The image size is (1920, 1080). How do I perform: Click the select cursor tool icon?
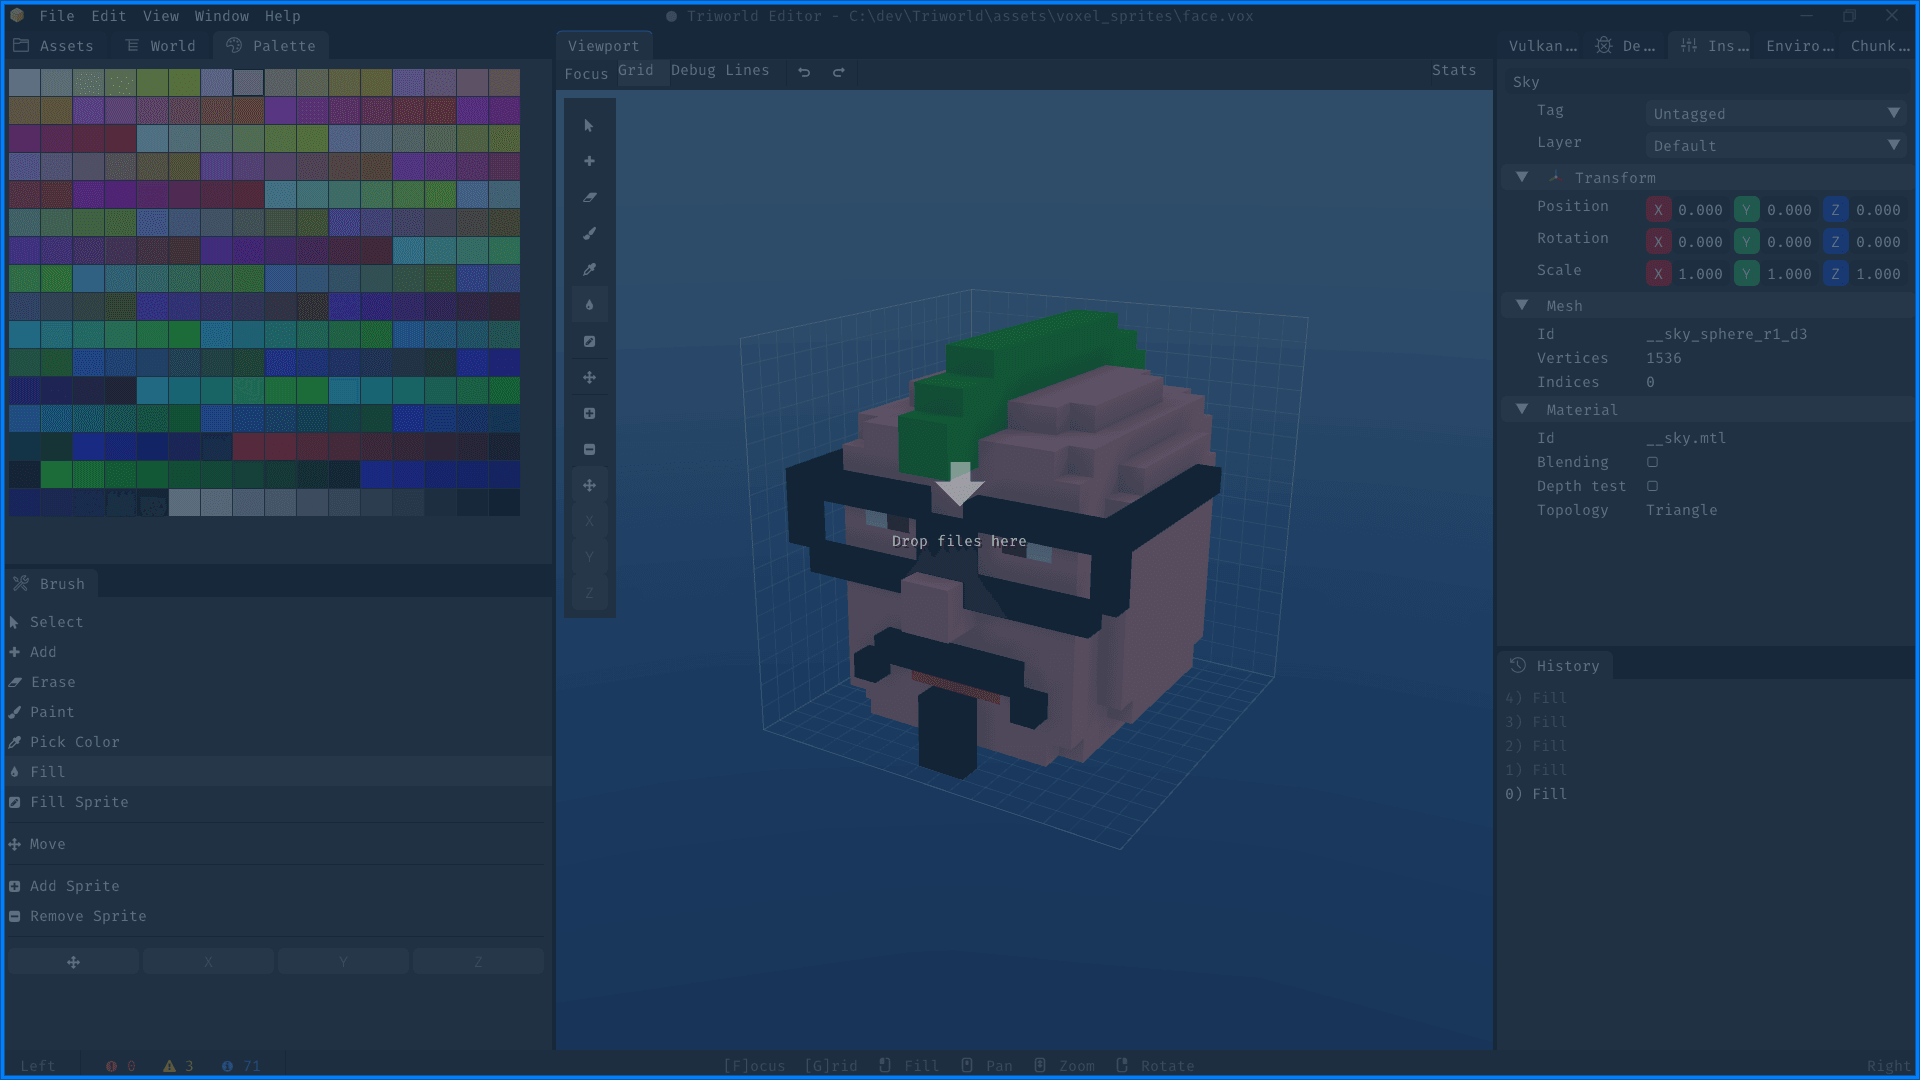pos(589,126)
